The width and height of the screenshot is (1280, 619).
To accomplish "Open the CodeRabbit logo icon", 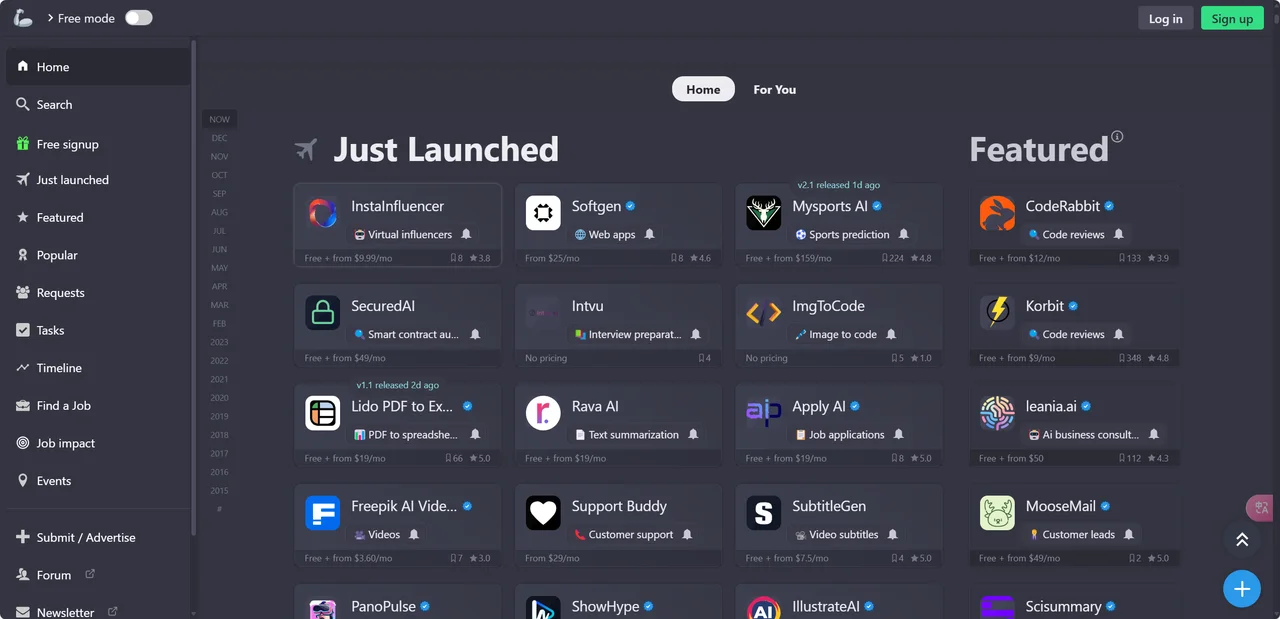I will pyautogui.click(x=997, y=213).
